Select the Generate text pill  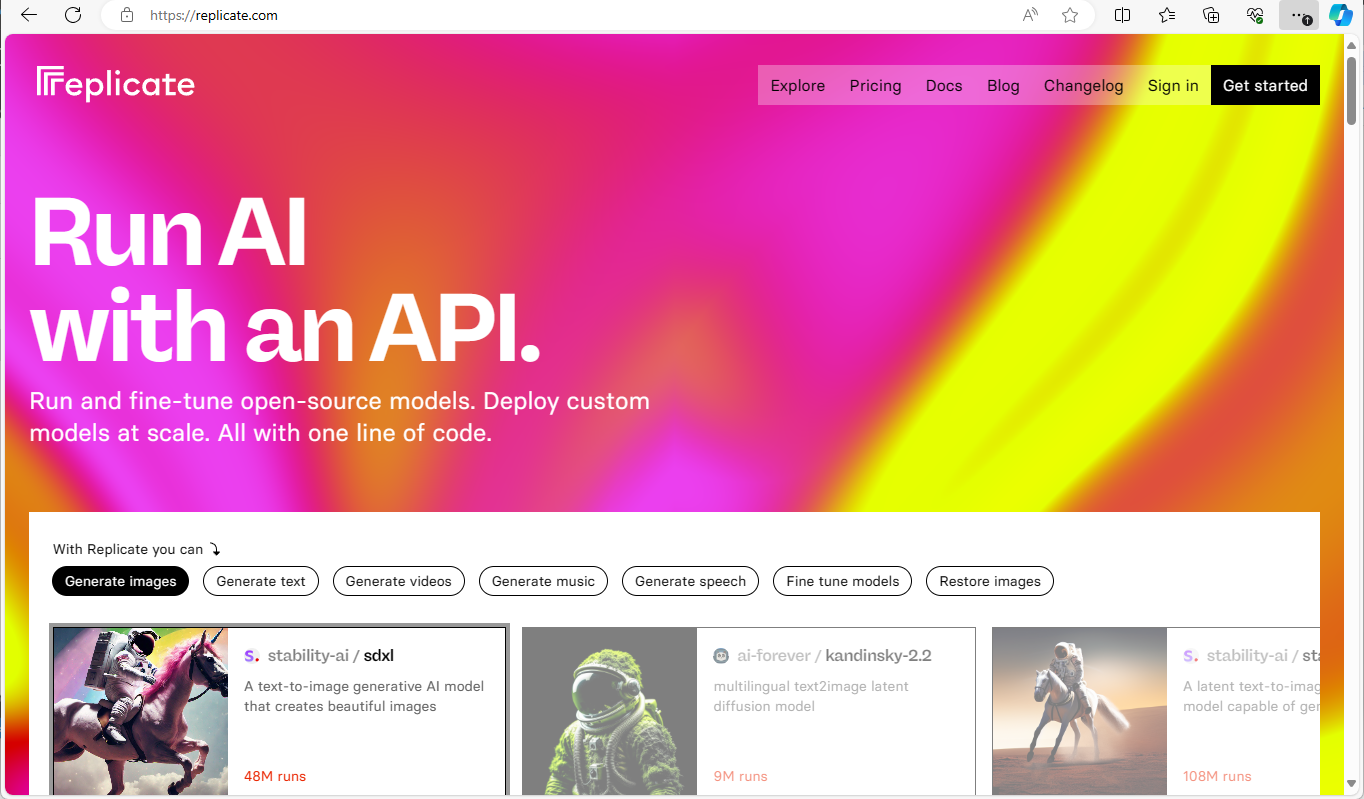tap(261, 581)
